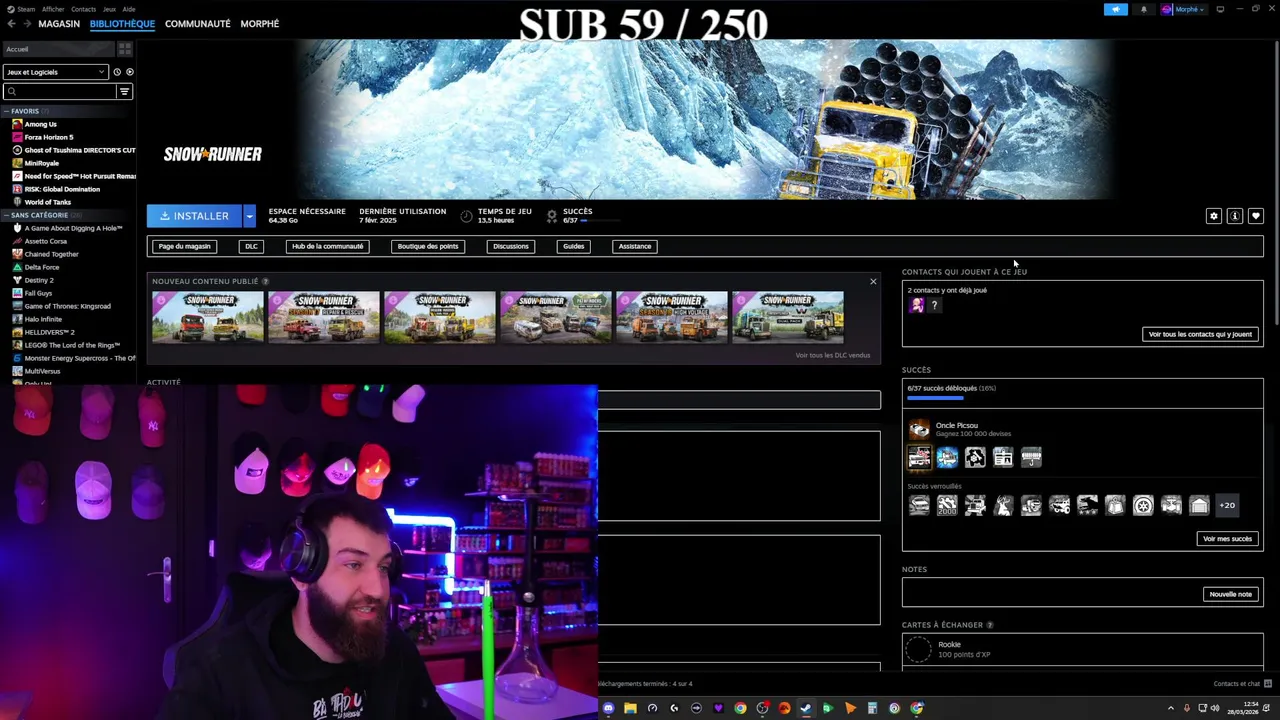Open the DLC page button
The width and height of the screenshot is (1280, 720).
(251, 246)
